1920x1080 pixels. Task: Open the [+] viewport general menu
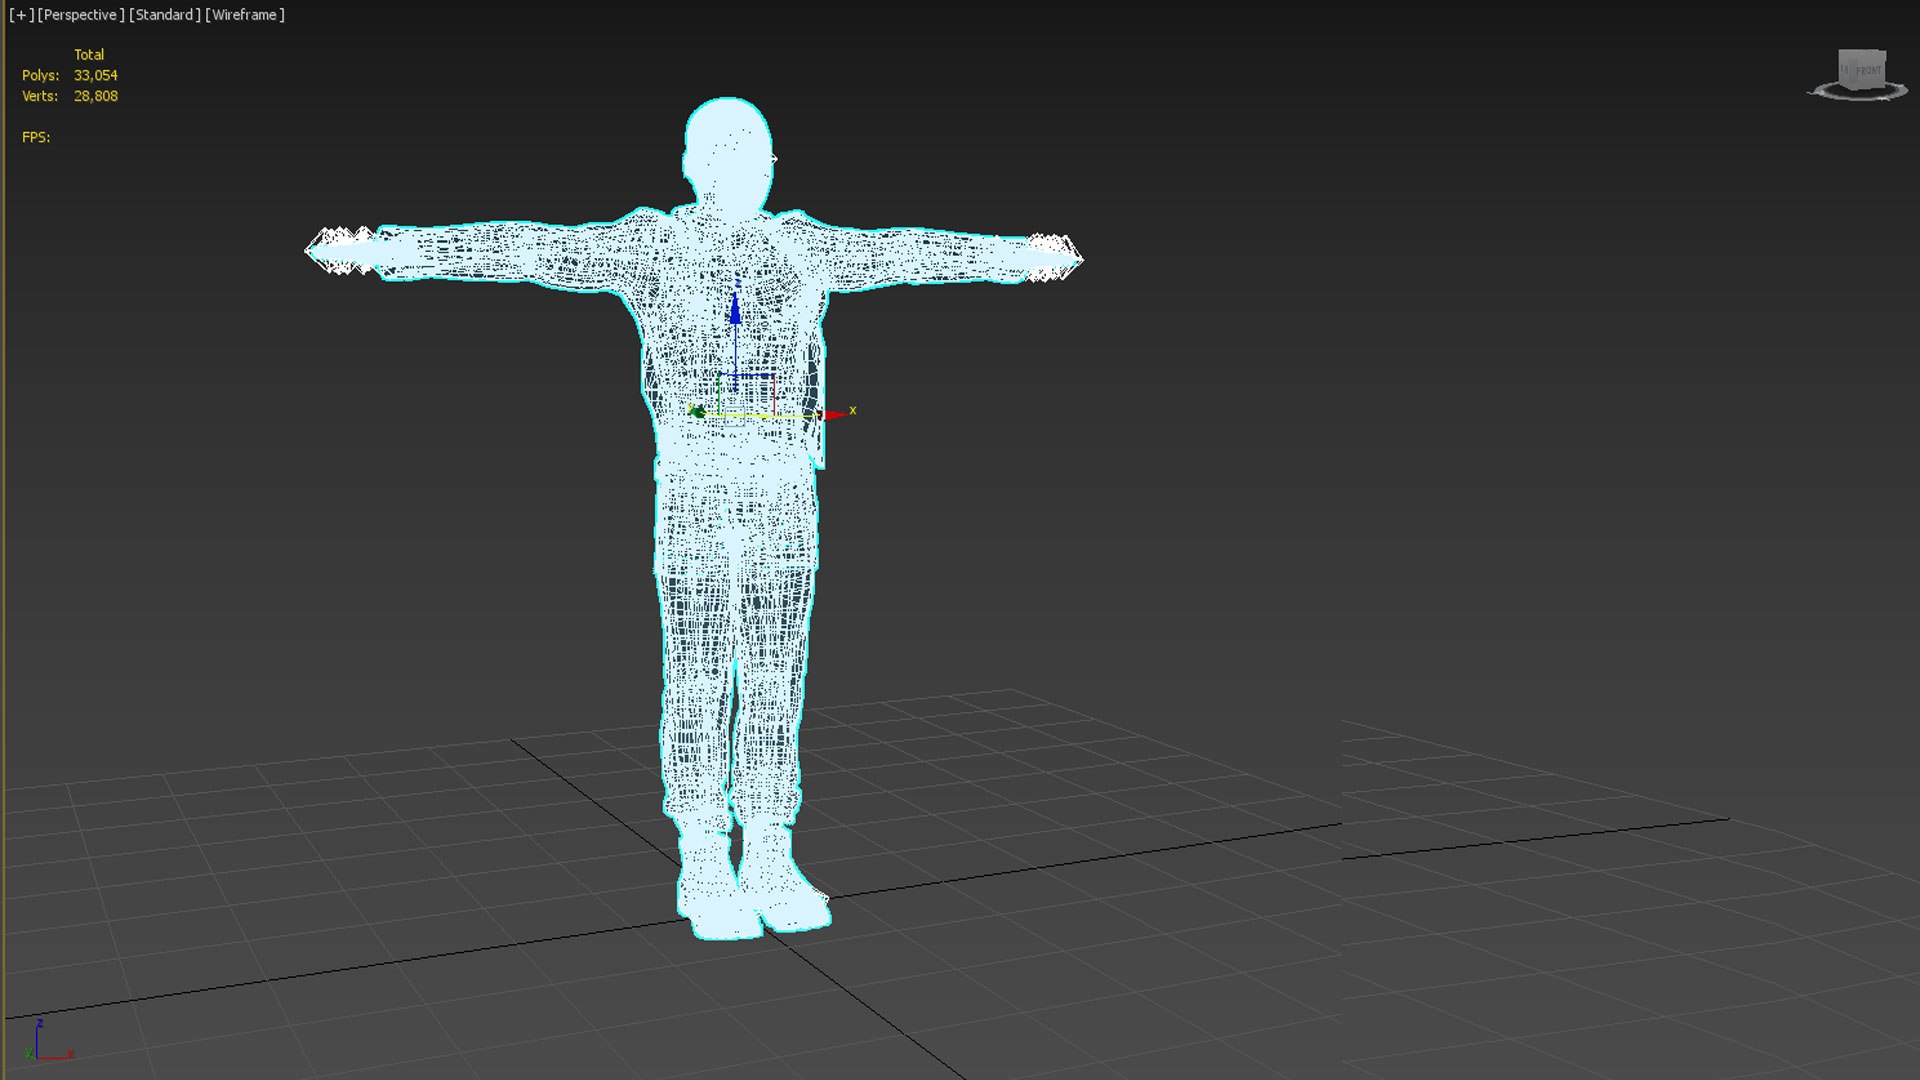tap(21, 15)
